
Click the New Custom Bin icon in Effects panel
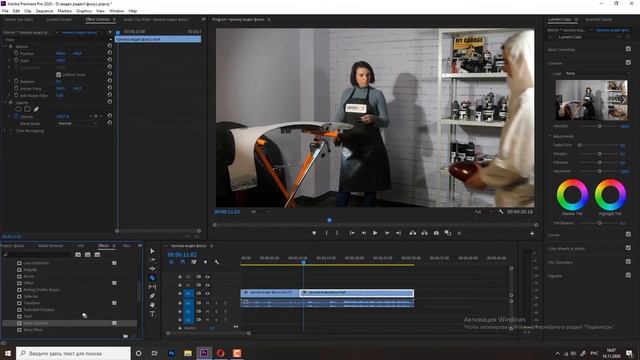pos(125,336)
